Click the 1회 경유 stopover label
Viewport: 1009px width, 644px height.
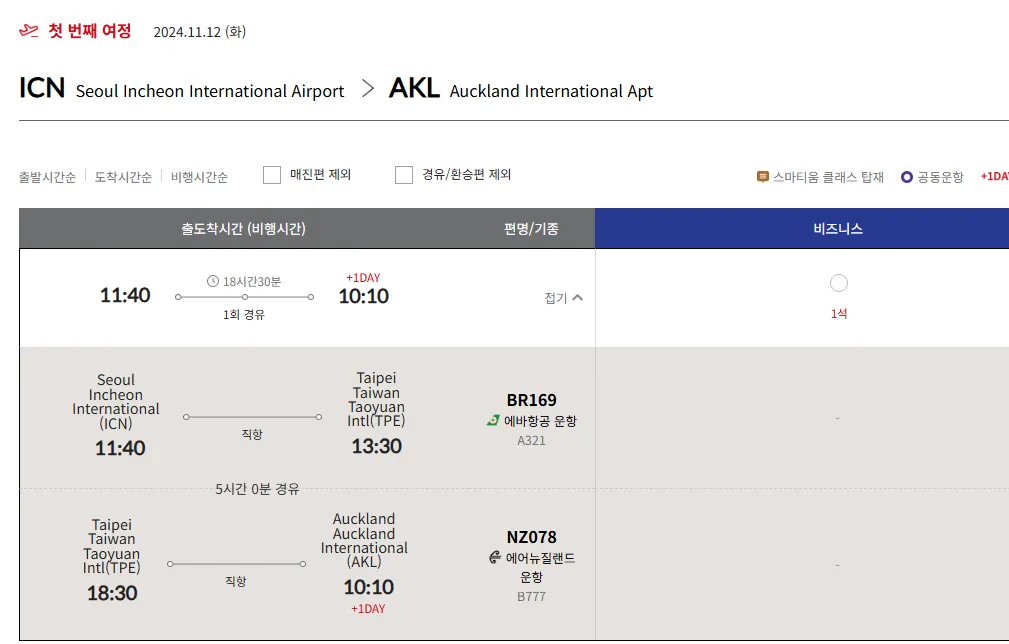244,315
